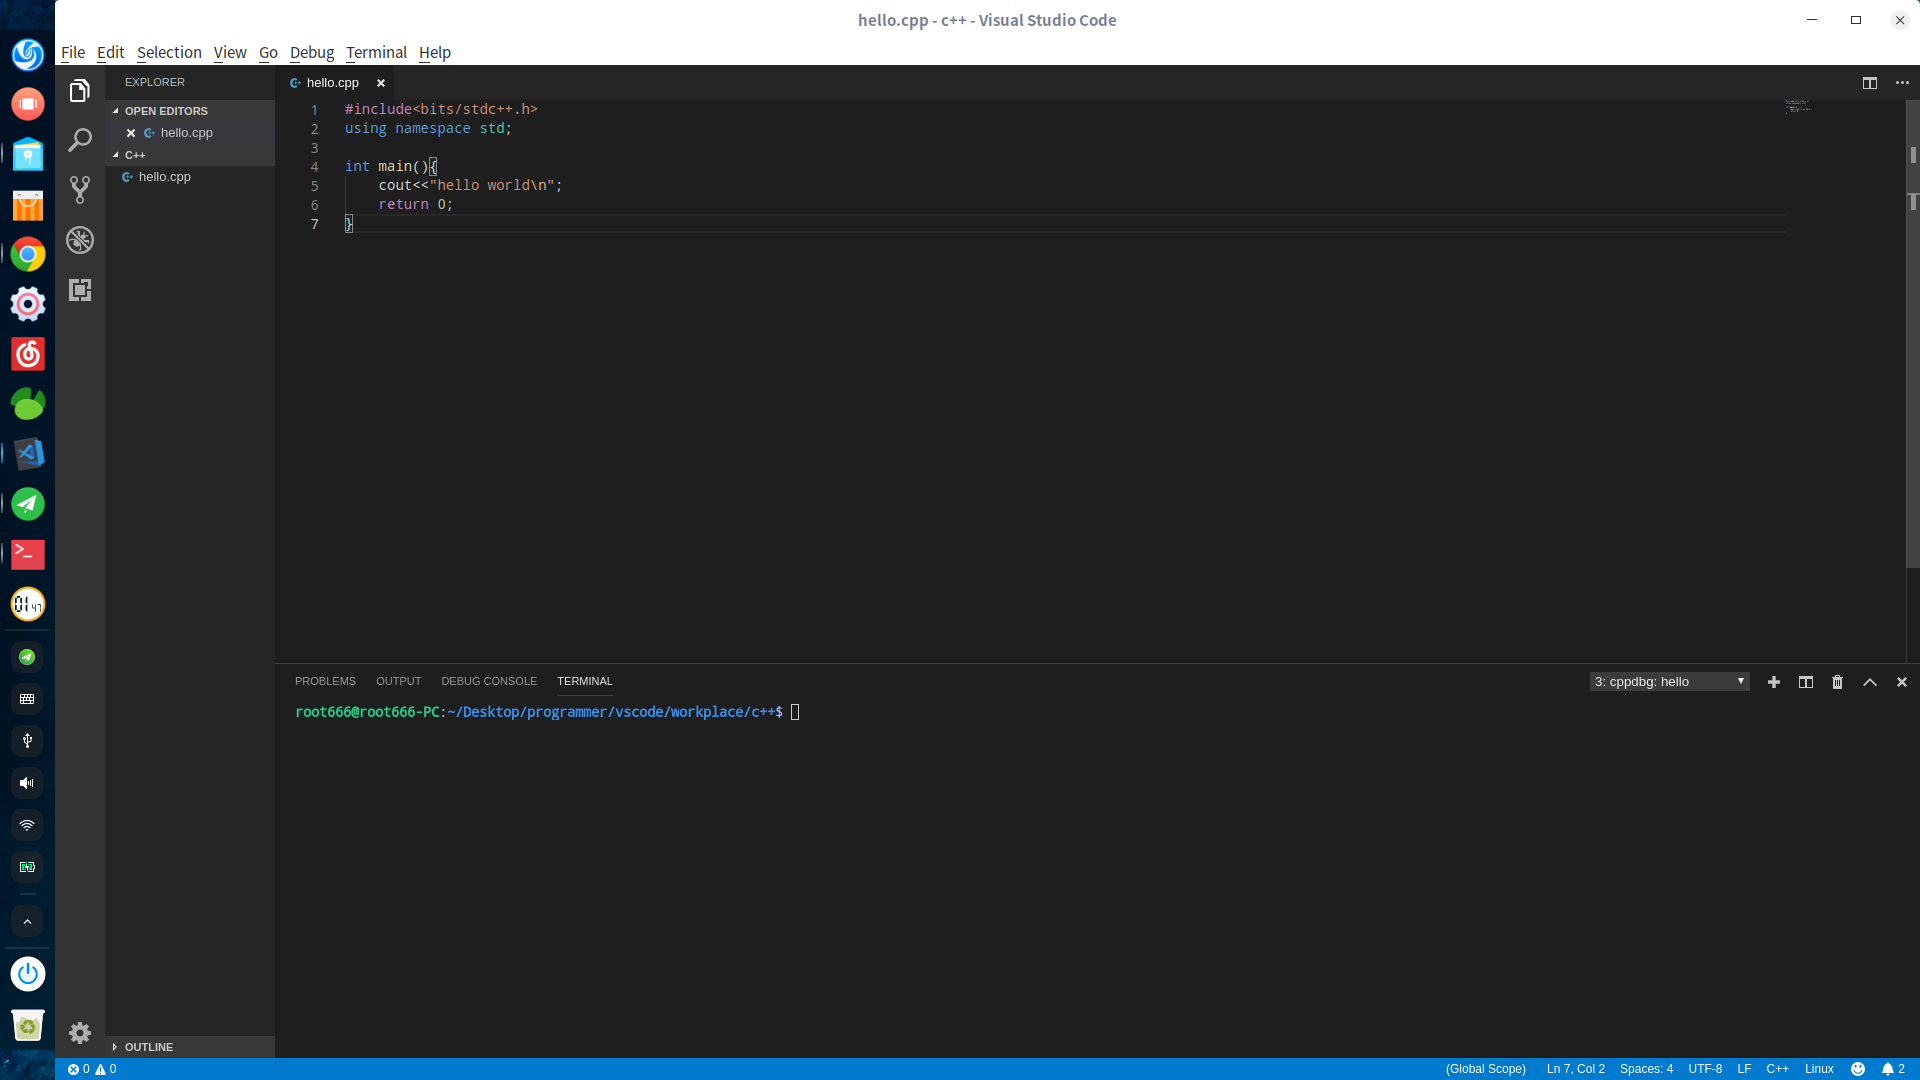
Task: Click the errors and warnings status indicator
Action: (x=92, y=1069)
